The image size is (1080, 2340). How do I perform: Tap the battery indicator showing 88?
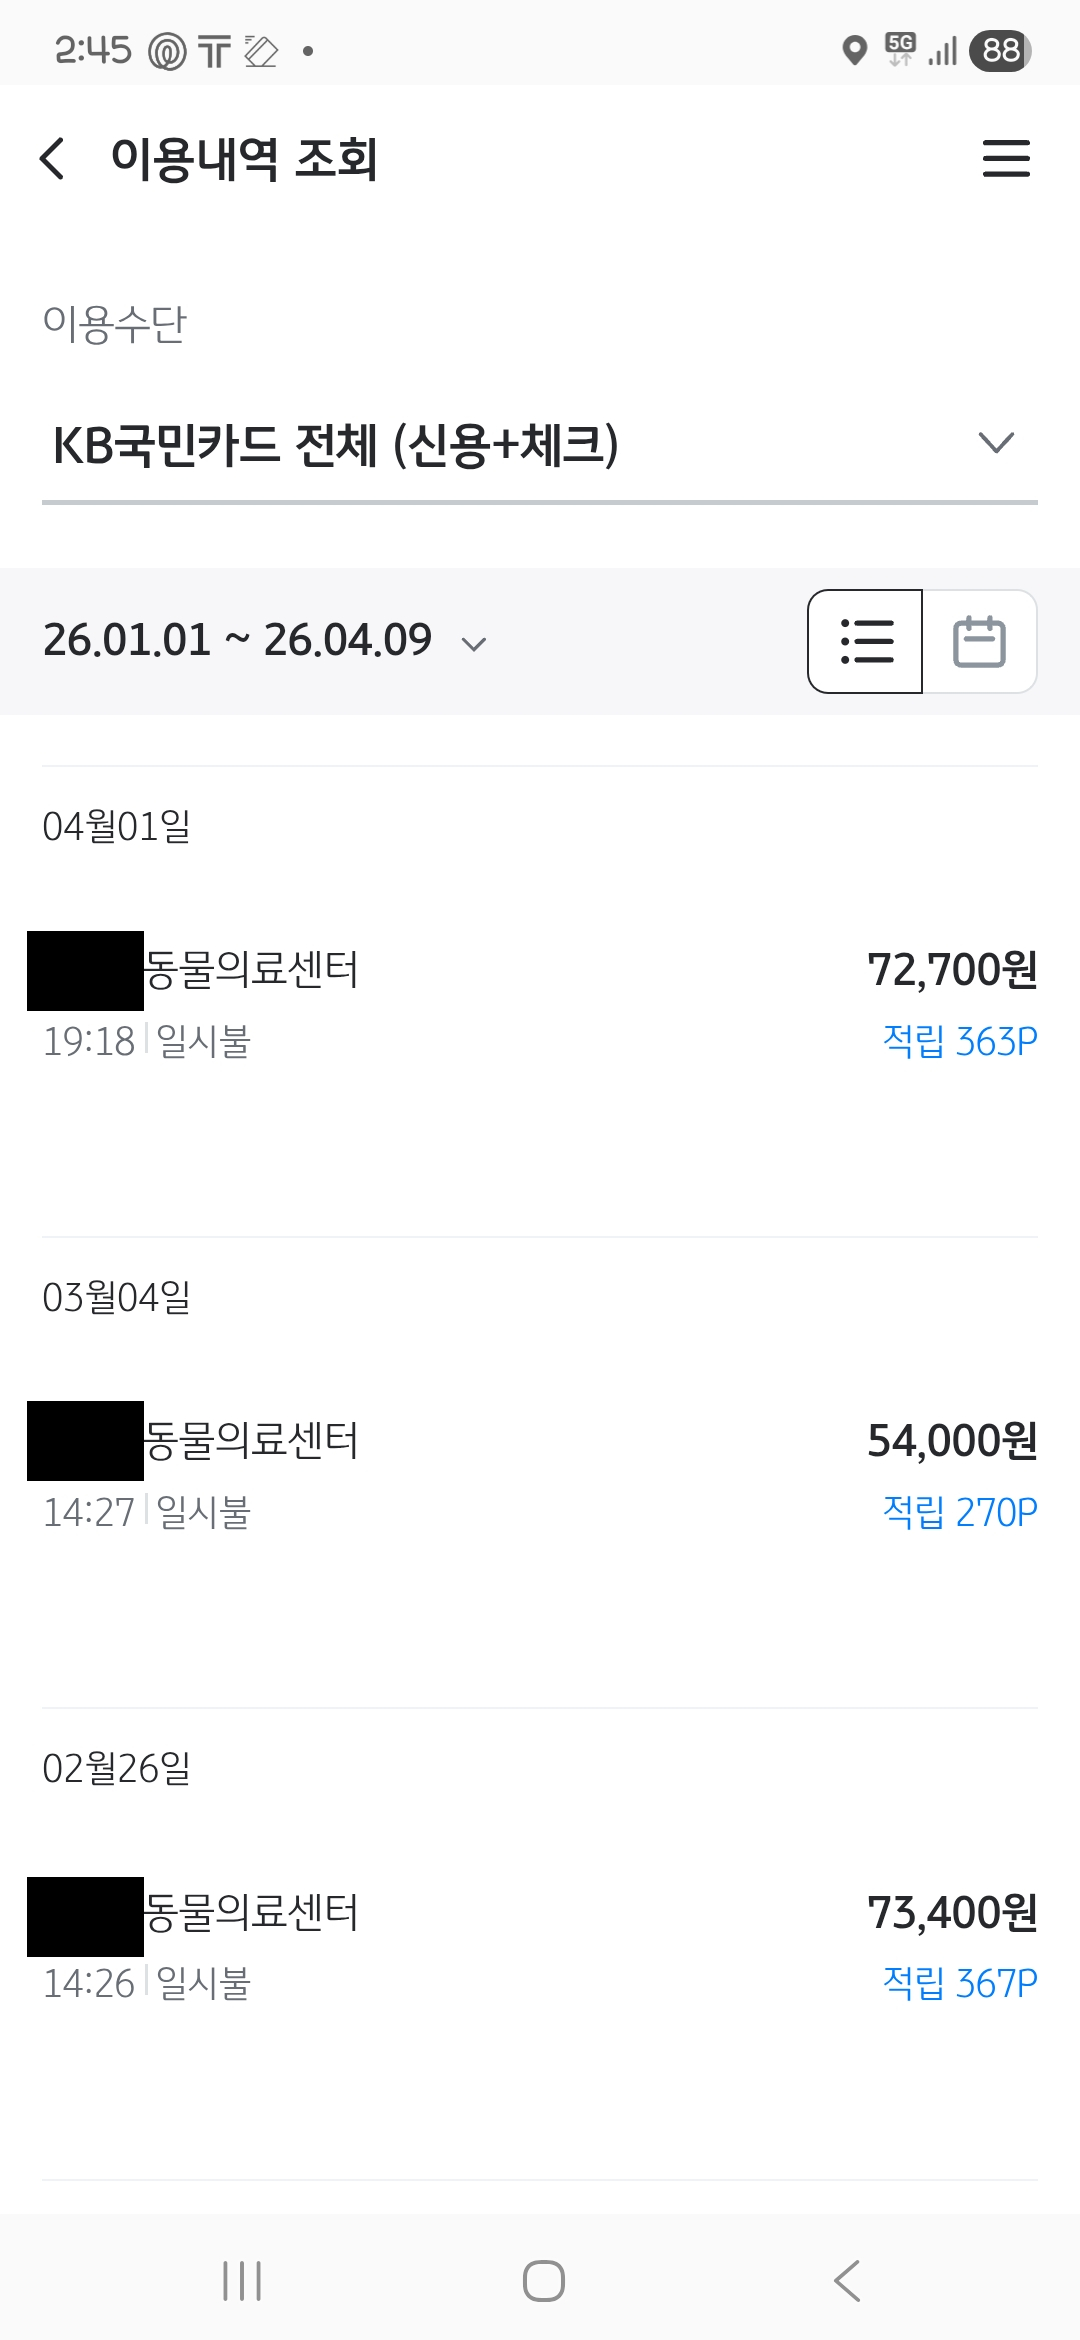(x=1000, y=50)
